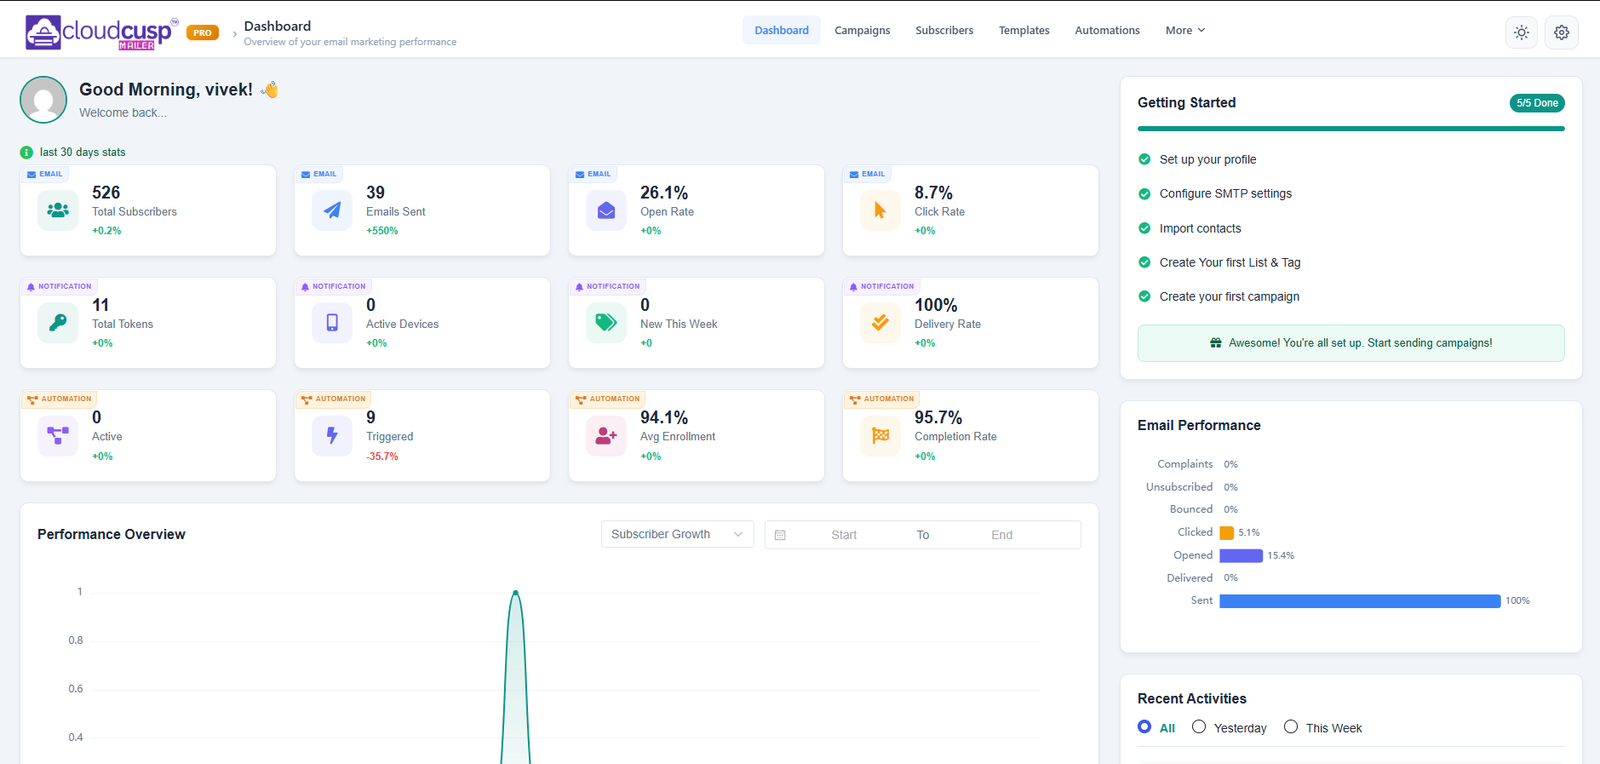Click the Completion Rate flag icon
1600x764 pixels.
[880, 435]
